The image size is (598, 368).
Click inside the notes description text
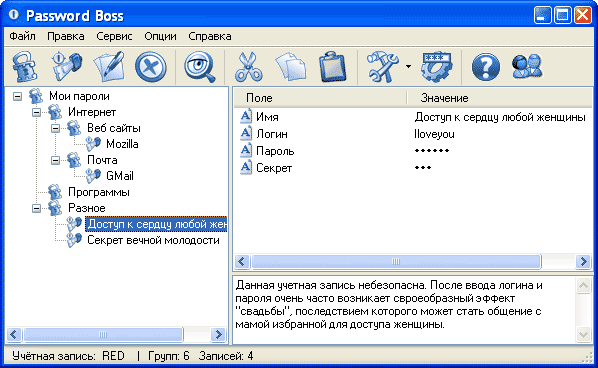click(389, 305)
